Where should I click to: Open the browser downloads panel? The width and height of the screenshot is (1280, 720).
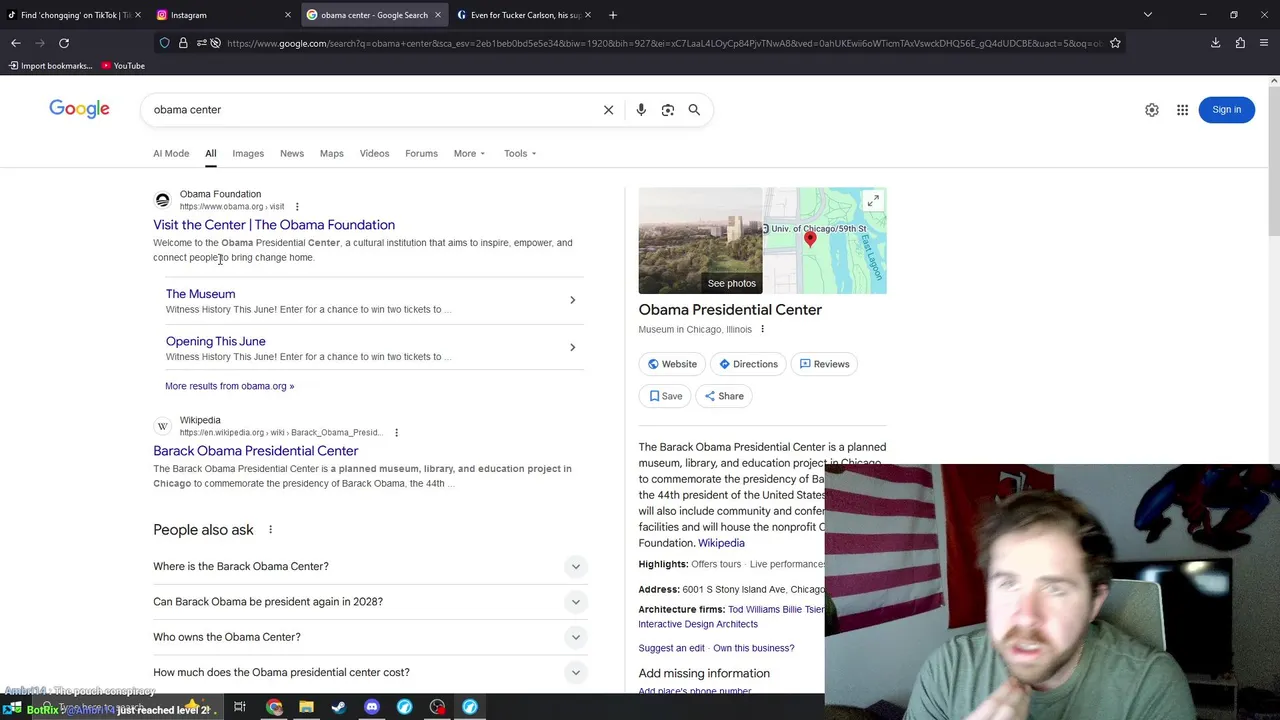1216,43
